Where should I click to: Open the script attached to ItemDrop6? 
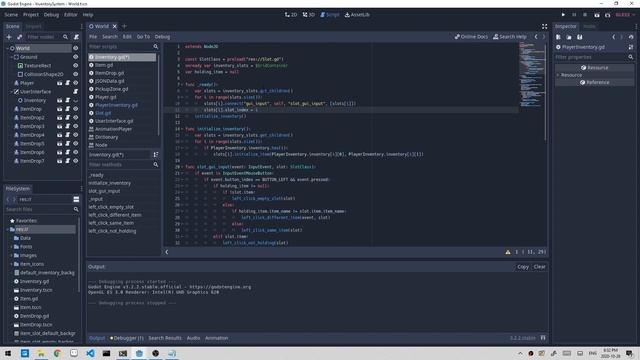click(68, 152)
